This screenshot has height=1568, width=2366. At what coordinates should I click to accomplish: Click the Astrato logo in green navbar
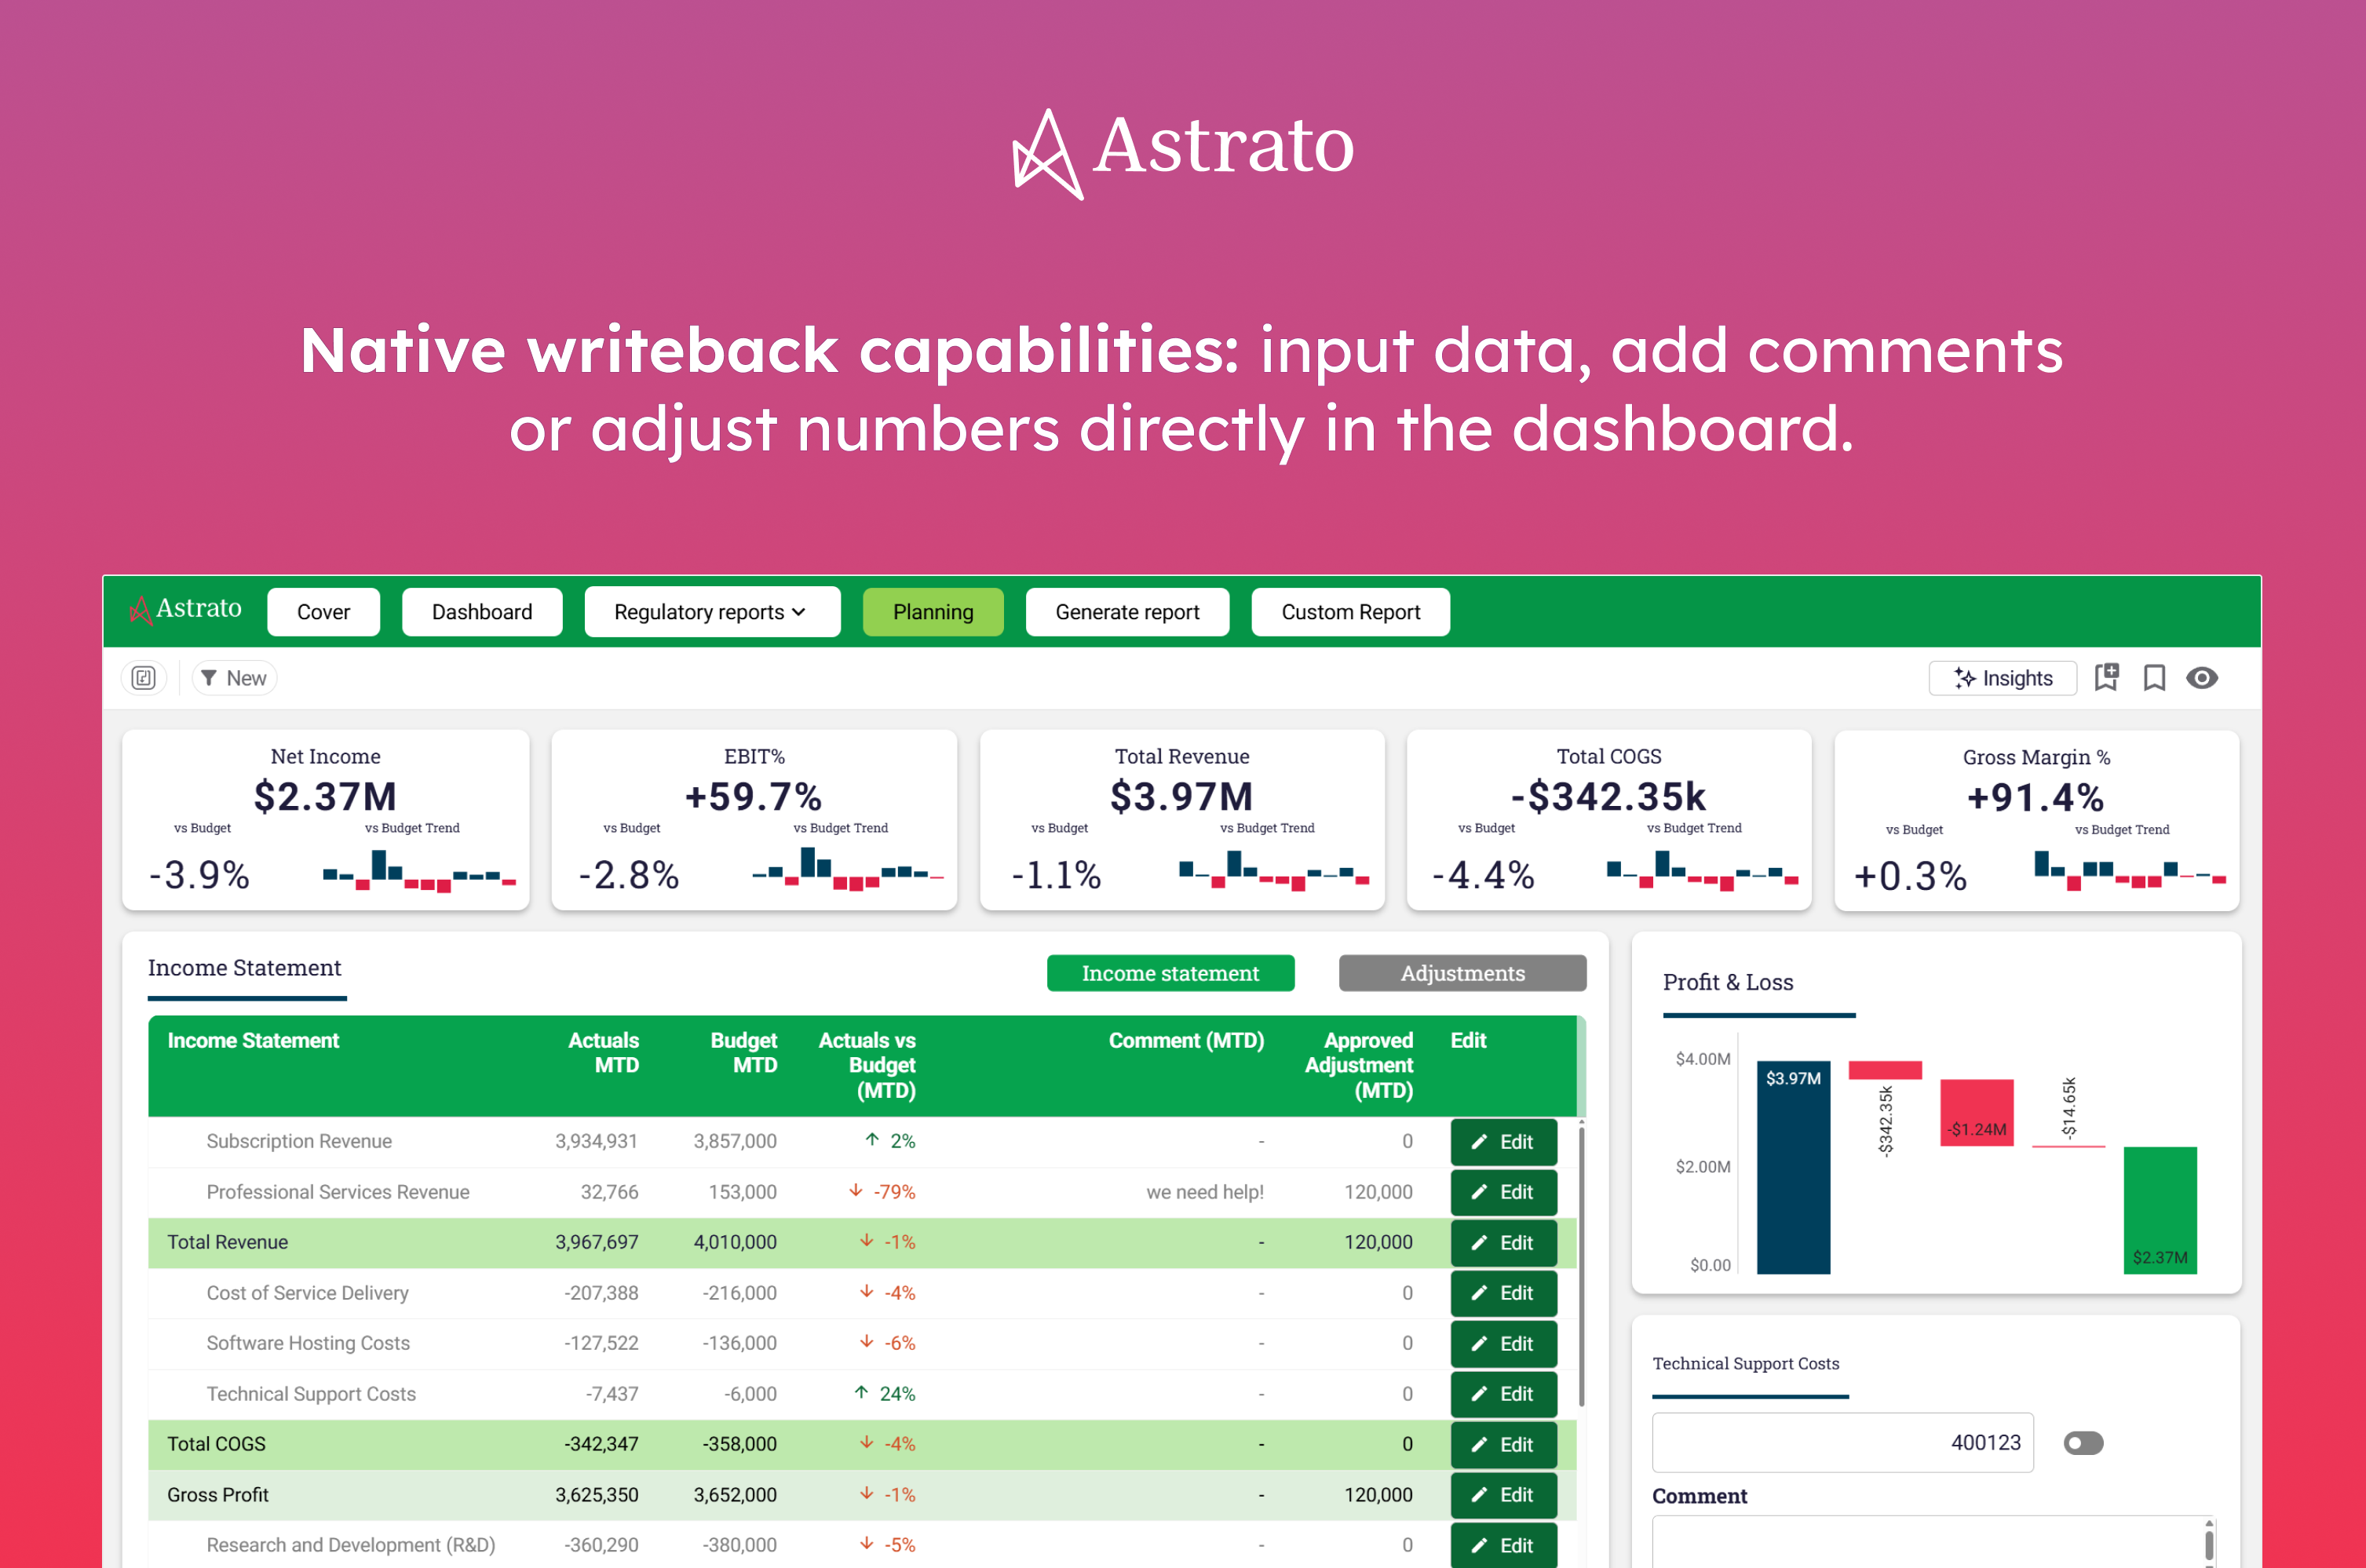click(186, 609)
